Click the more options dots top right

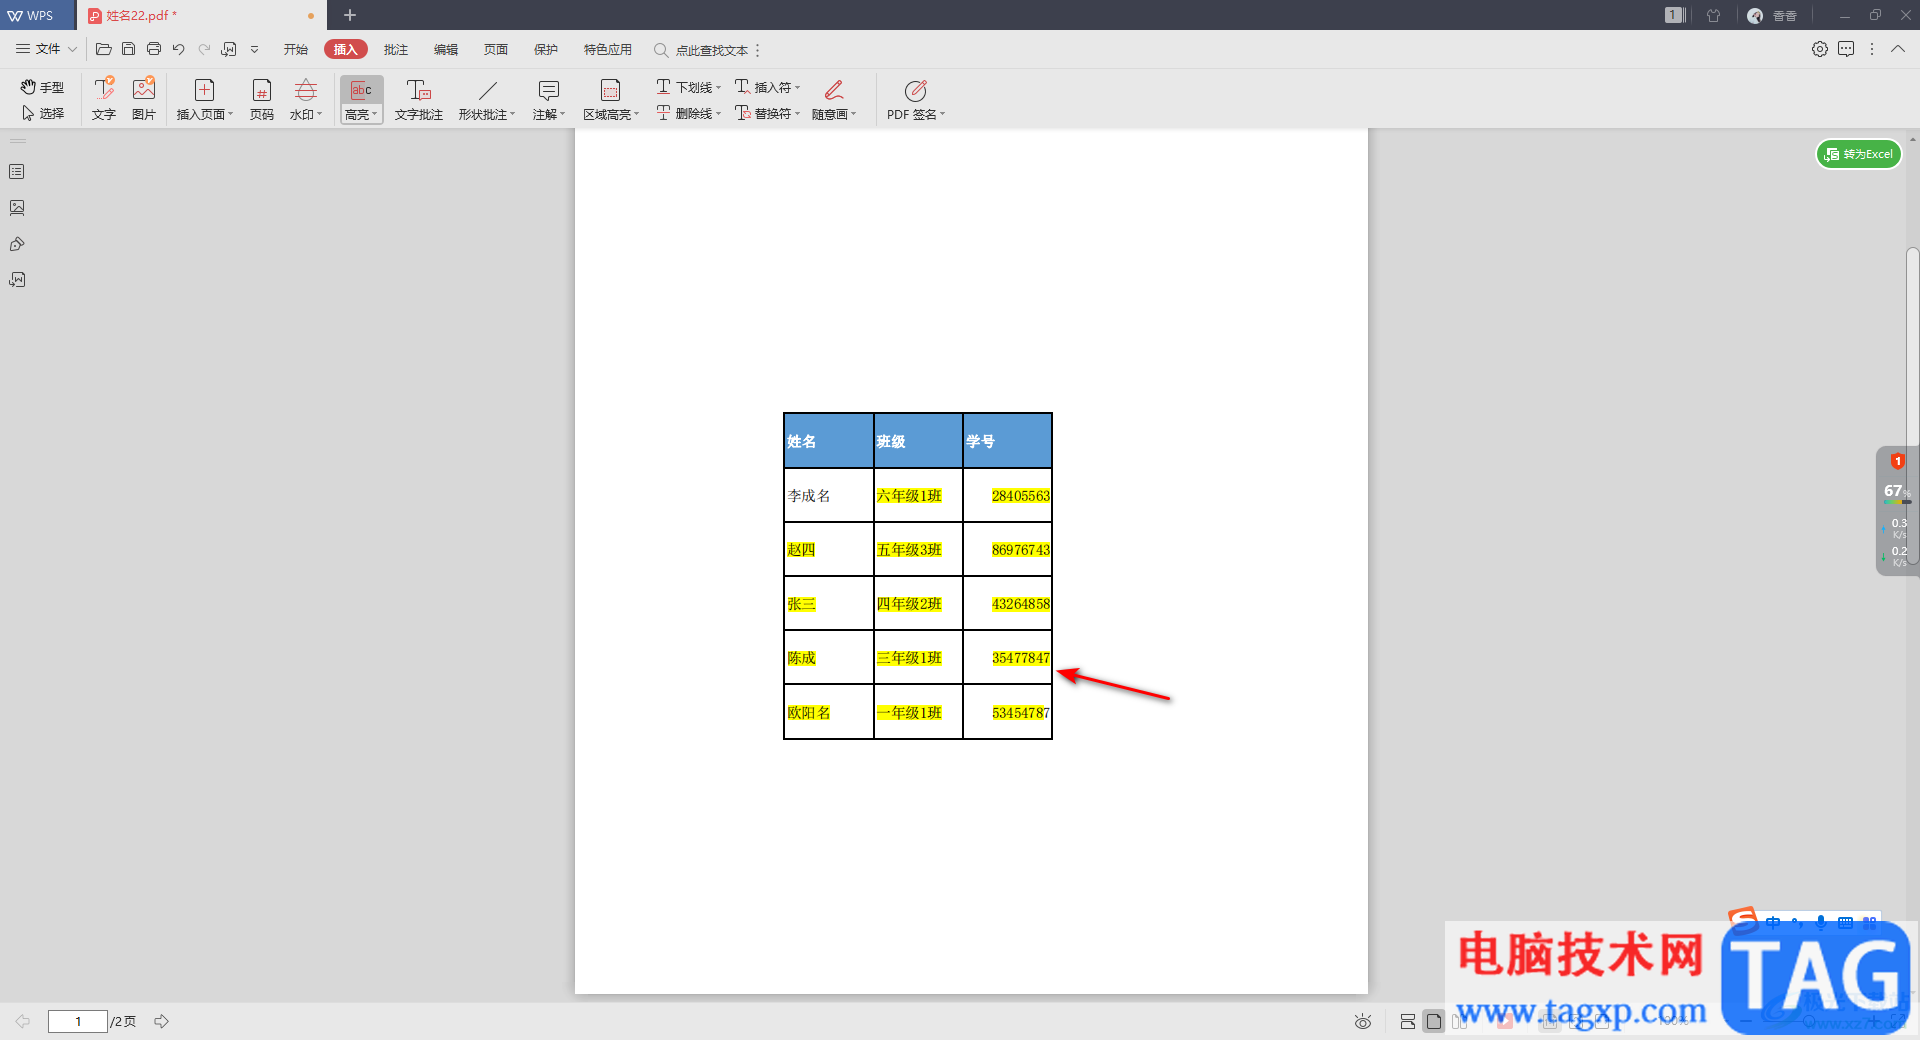(1872, 49)
